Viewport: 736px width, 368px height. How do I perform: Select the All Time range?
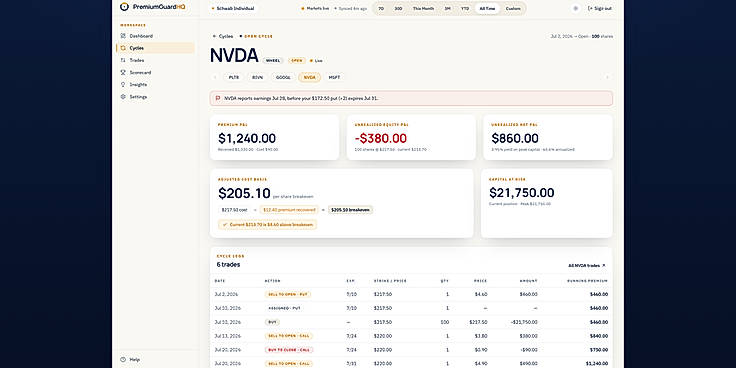[x=487, y=8]
